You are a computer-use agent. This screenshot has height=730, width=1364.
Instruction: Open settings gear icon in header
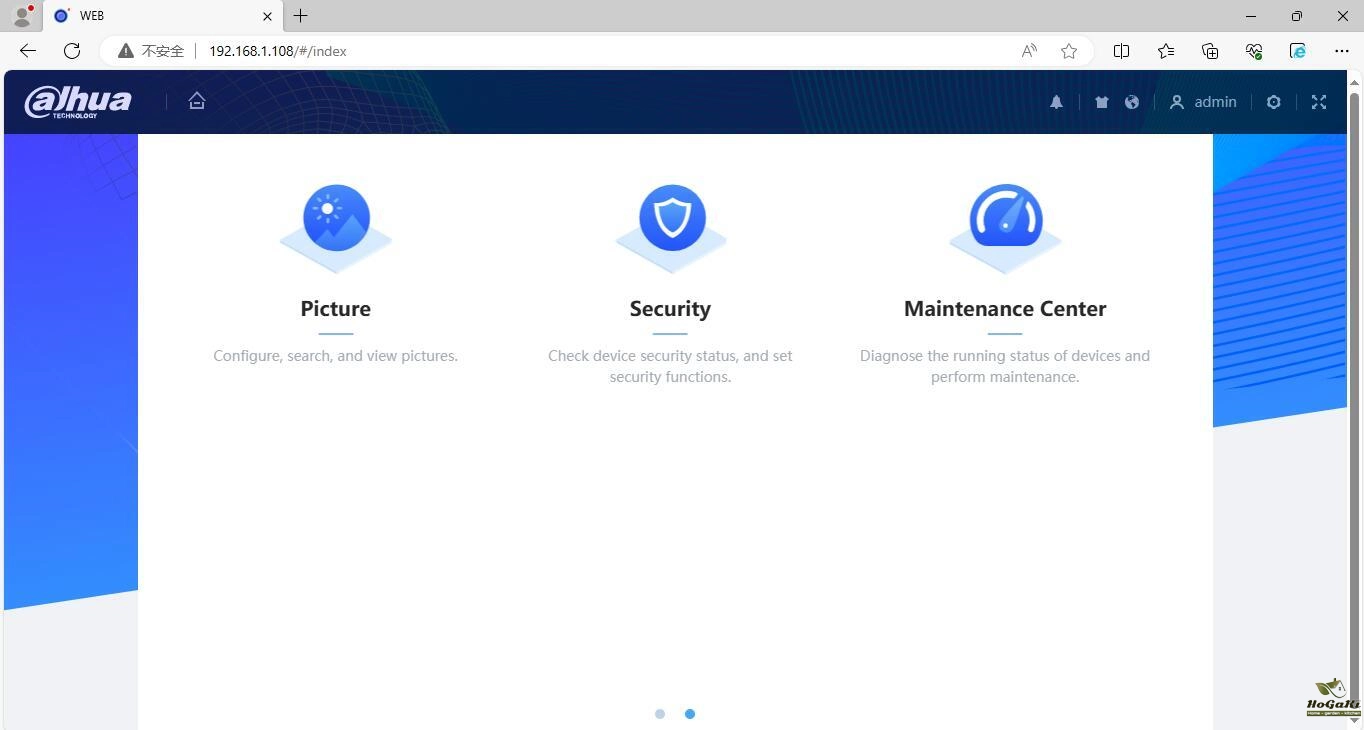pyautogui.click(x=1273, y=102)
